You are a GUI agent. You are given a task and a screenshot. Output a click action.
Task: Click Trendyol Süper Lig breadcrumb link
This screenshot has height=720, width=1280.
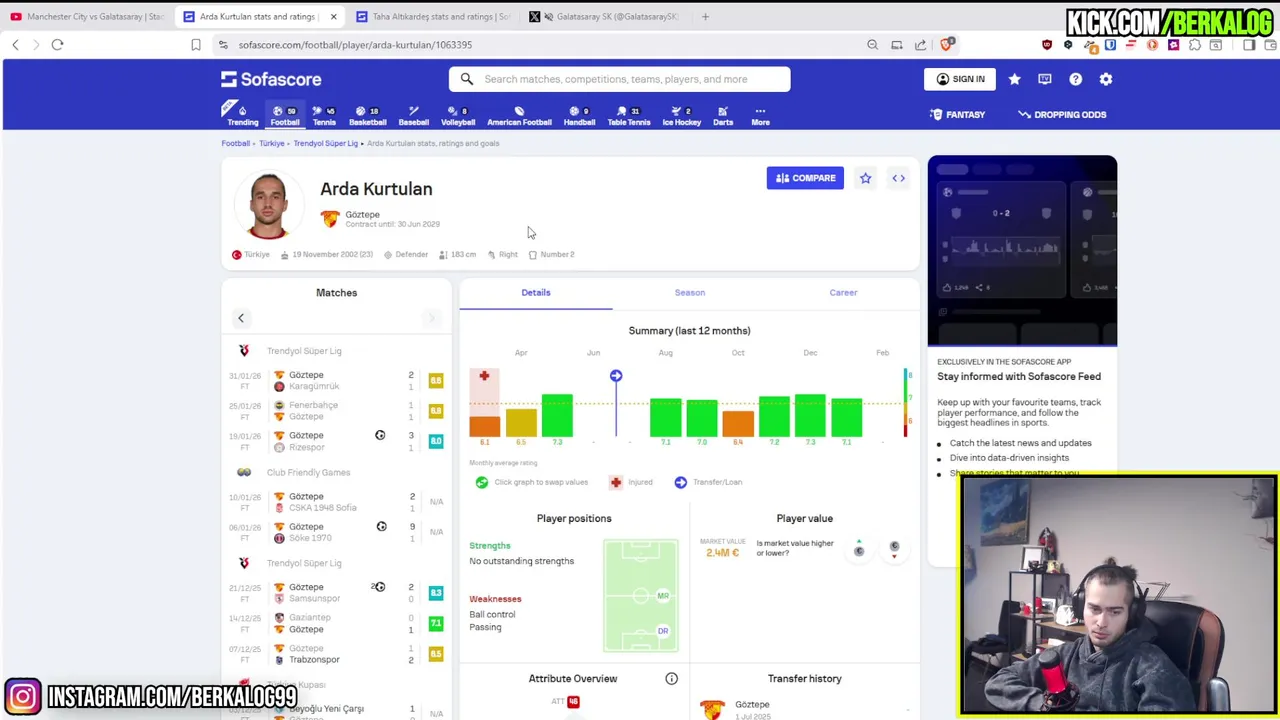325,143
